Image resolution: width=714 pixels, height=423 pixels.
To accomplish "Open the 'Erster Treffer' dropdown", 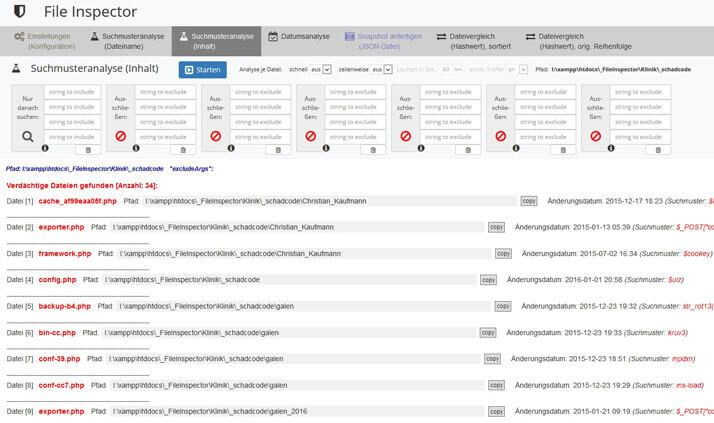I will [517, 70].
